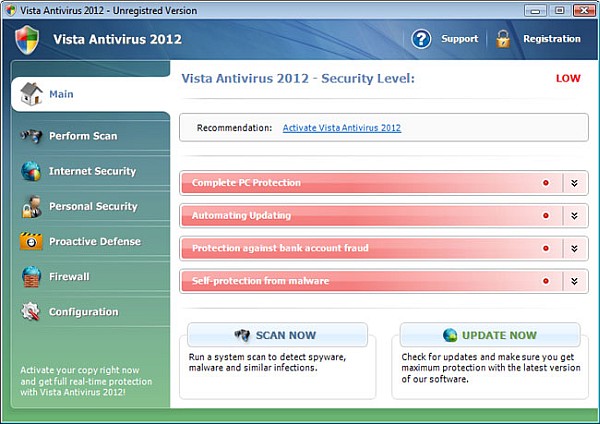Click the Security Level heading text

tap(298, 78)
